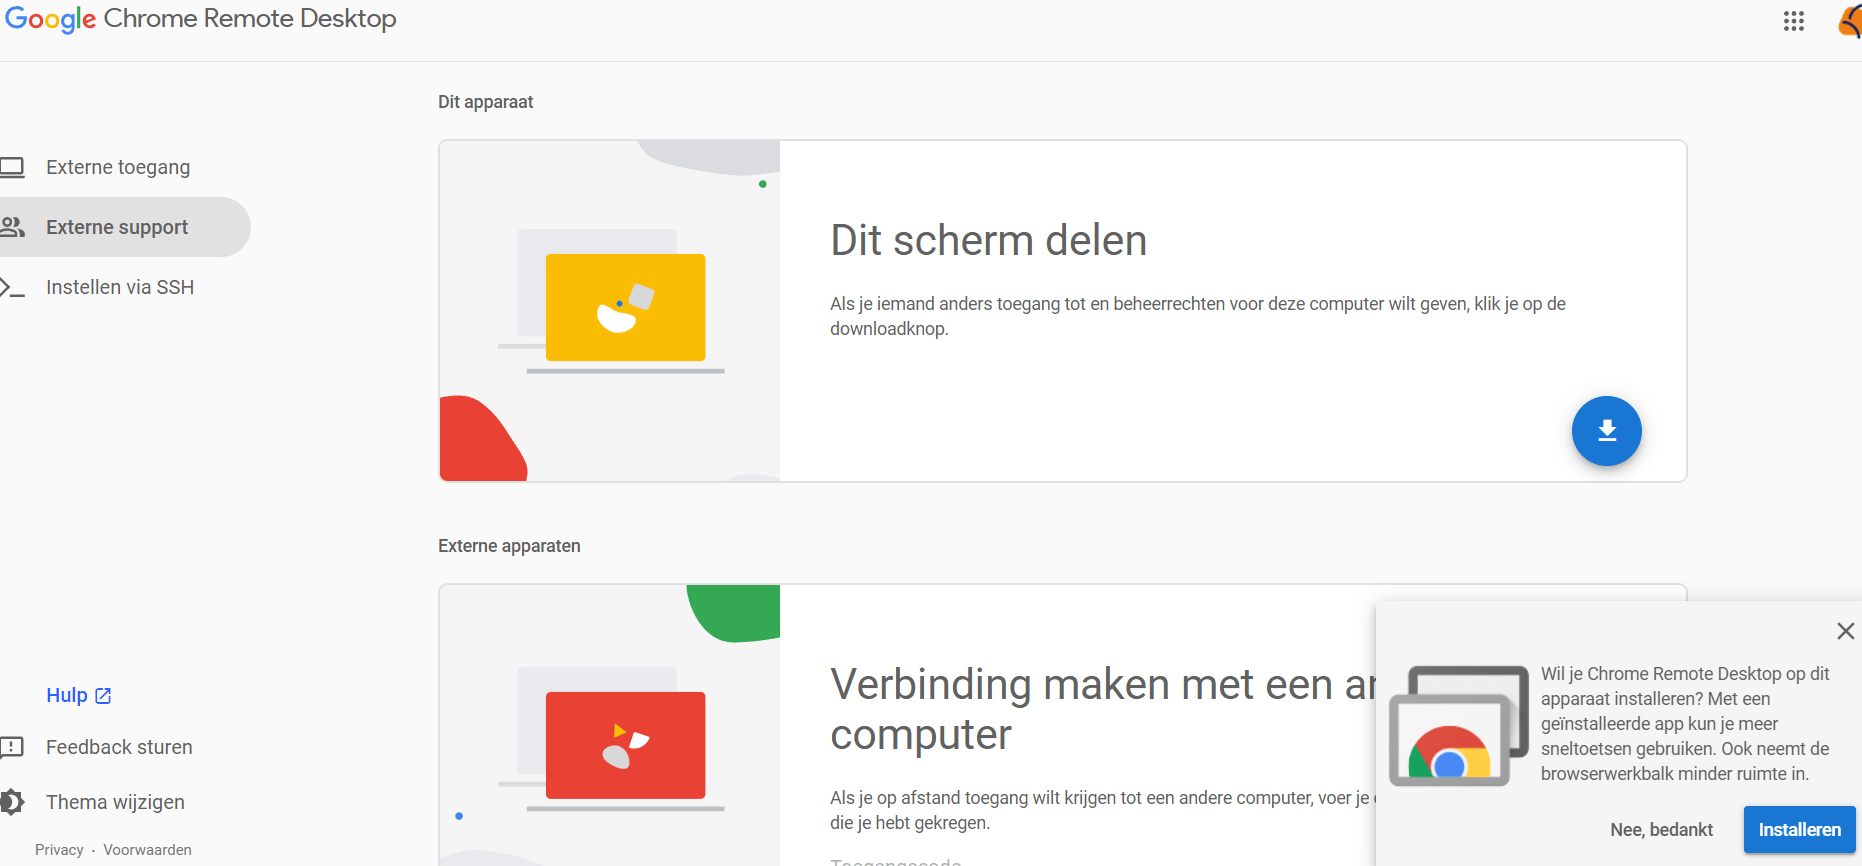Click the 'Als je op afstand toegang' description
The width and height of the screenshot is (1862, 866).
pos(1102,810)
